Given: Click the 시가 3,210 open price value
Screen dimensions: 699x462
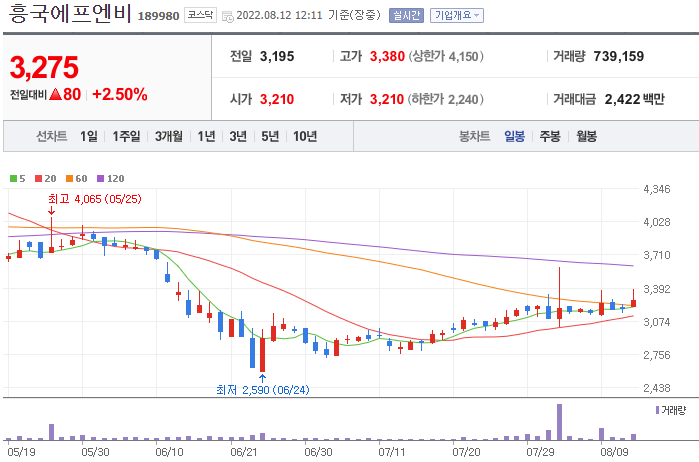Looking at the screenshot, I should [x=277, y=99].
